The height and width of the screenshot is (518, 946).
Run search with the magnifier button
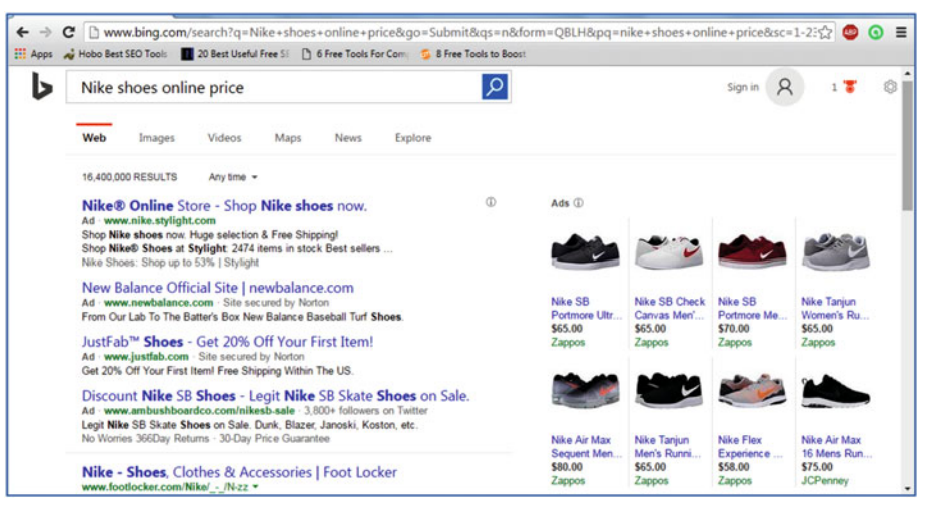click(x=495, y=87)
